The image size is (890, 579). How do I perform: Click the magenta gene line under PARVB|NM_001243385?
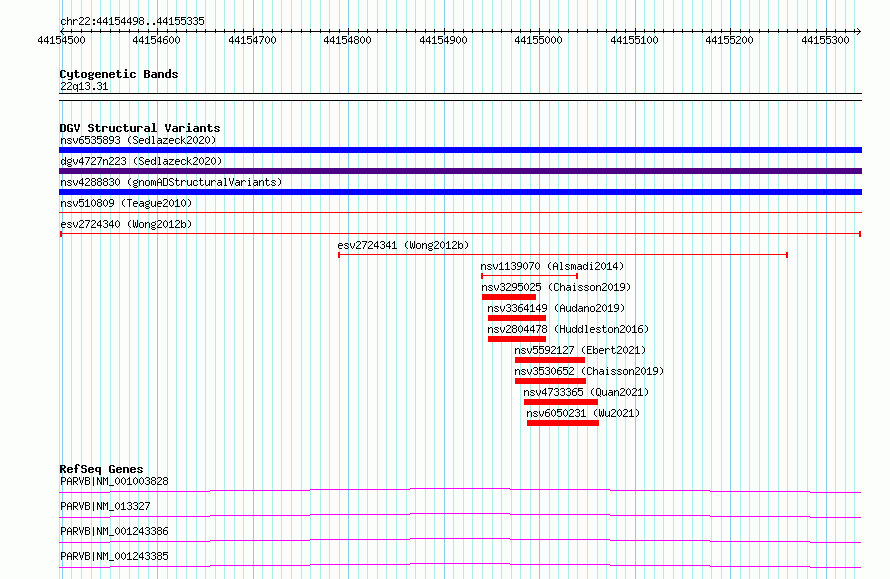[x=460, y=565]
